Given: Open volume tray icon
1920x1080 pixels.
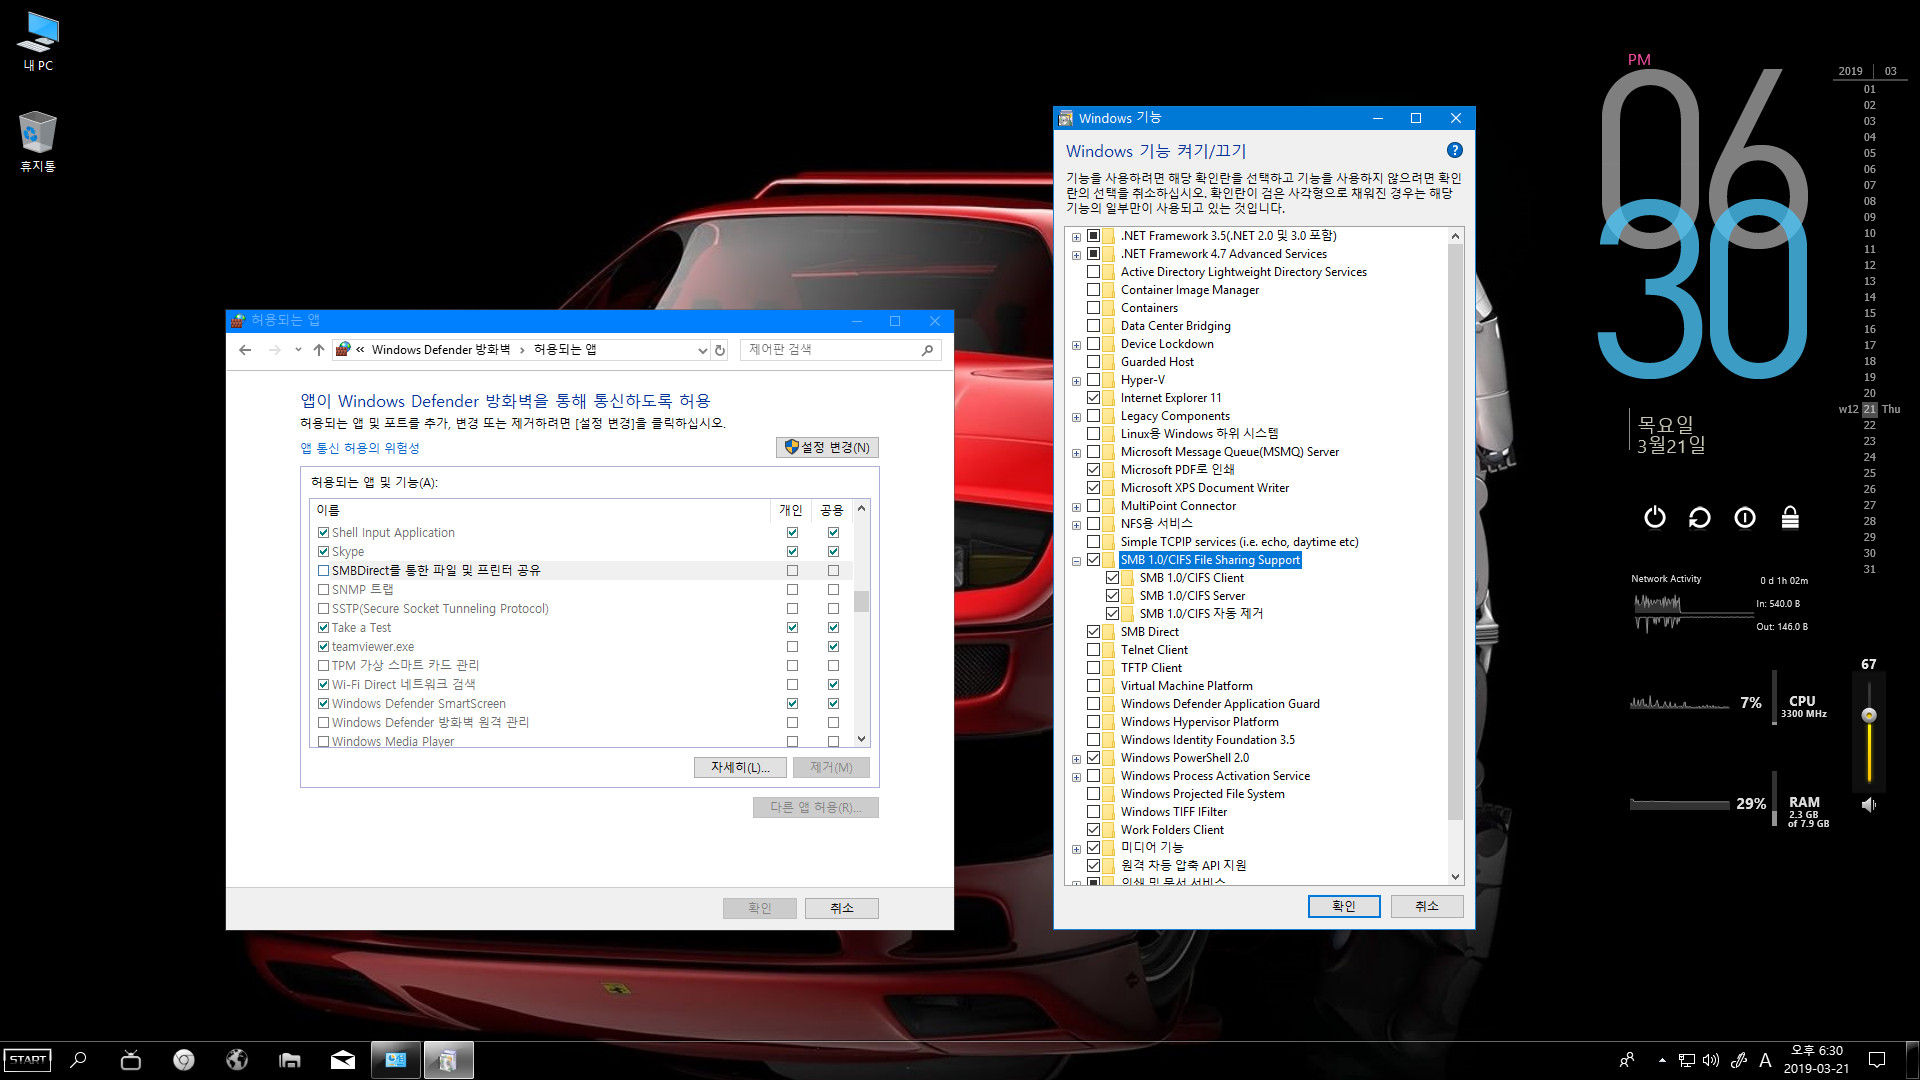Looking at the screenshot, I should 1711,1060.
